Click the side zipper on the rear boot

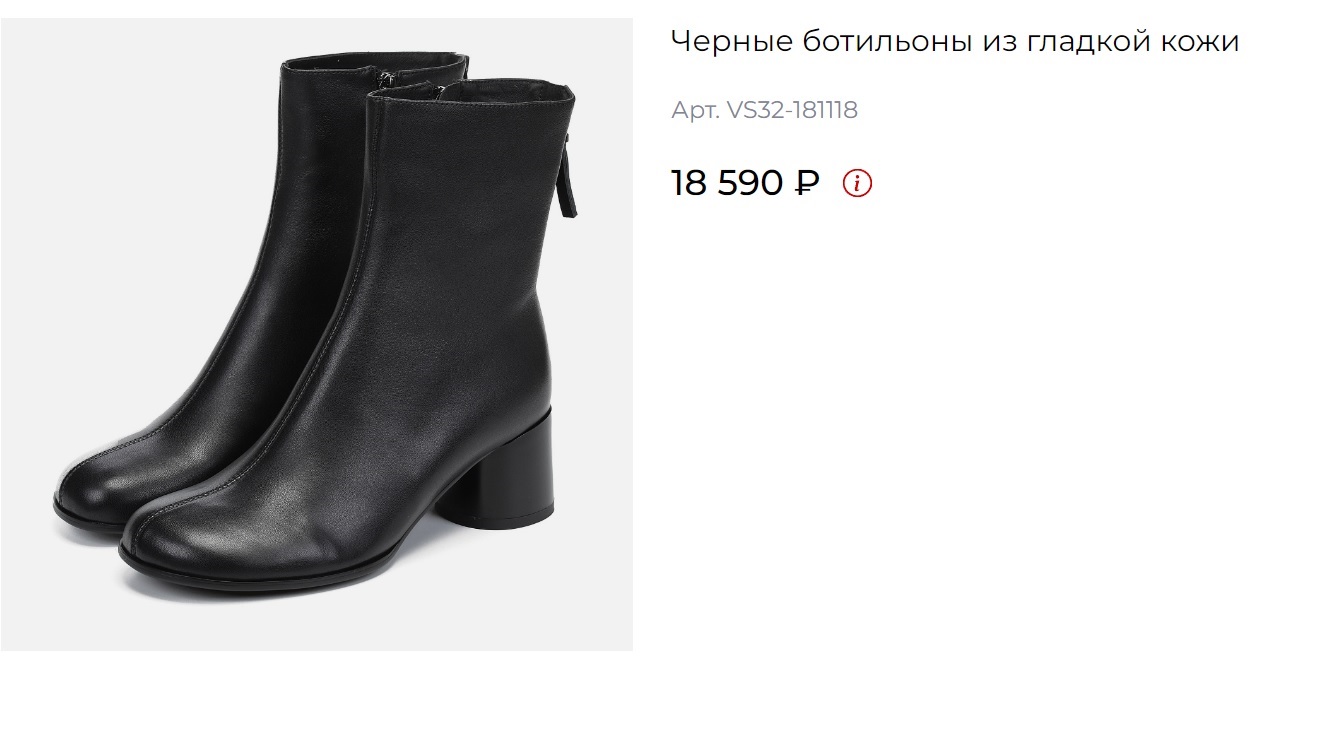click(x=387, y=76)
